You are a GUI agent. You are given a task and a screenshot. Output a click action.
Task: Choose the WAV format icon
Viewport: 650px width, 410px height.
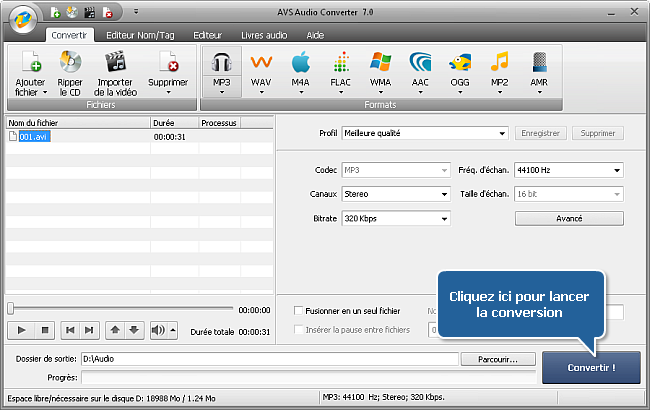point(260,64)
